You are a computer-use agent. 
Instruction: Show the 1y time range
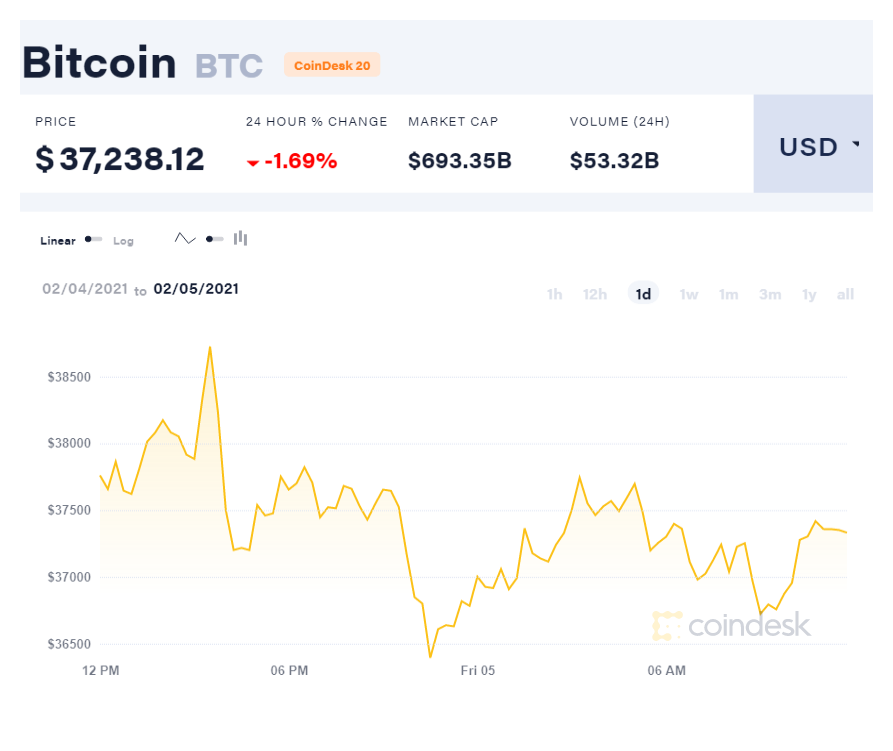[809, 294]
